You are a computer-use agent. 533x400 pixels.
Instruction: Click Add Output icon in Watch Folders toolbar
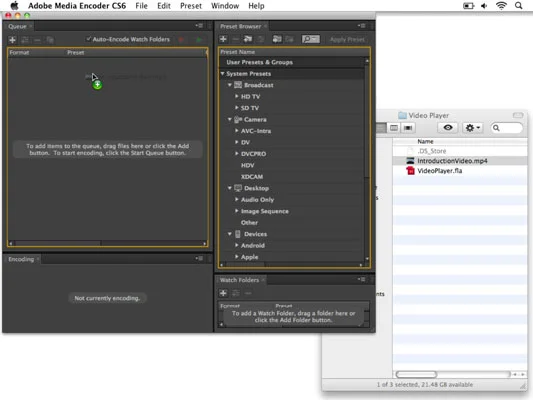pyautogui.click(x=236, y=293)
